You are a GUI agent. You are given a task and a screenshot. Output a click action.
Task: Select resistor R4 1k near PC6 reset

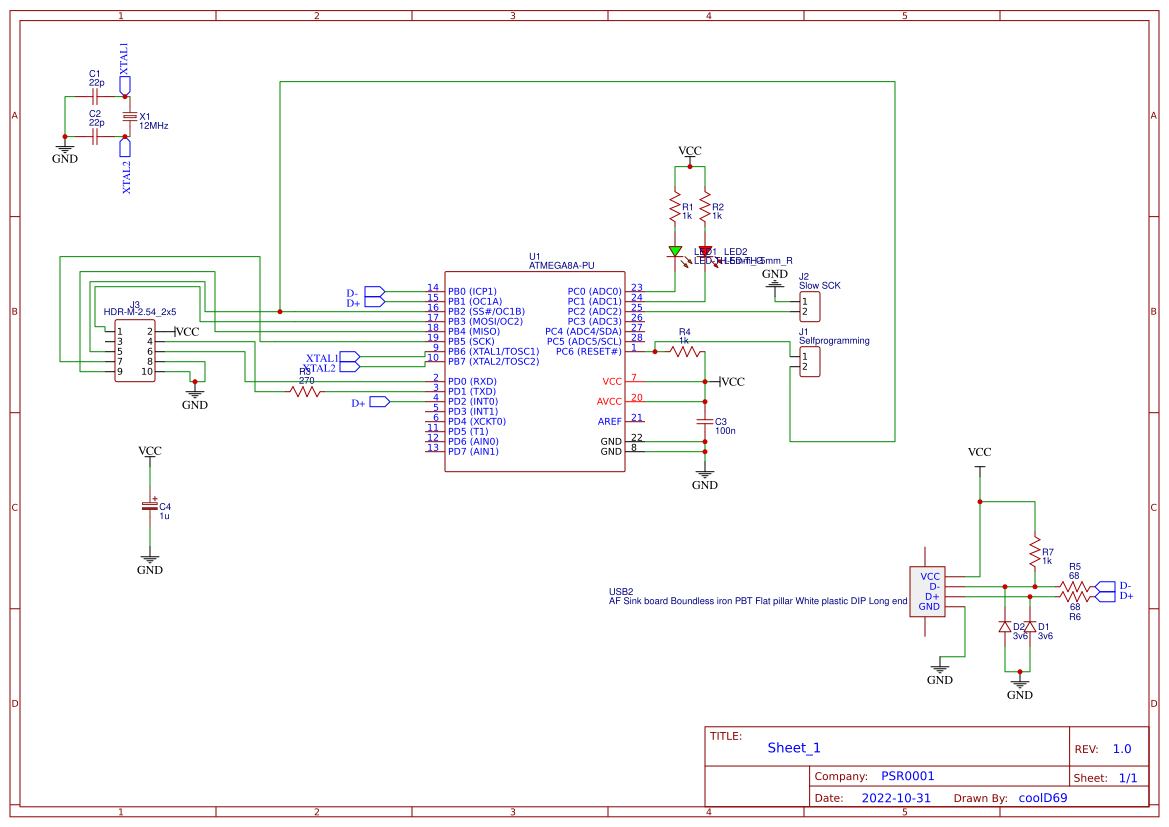(x=683, y=351)
